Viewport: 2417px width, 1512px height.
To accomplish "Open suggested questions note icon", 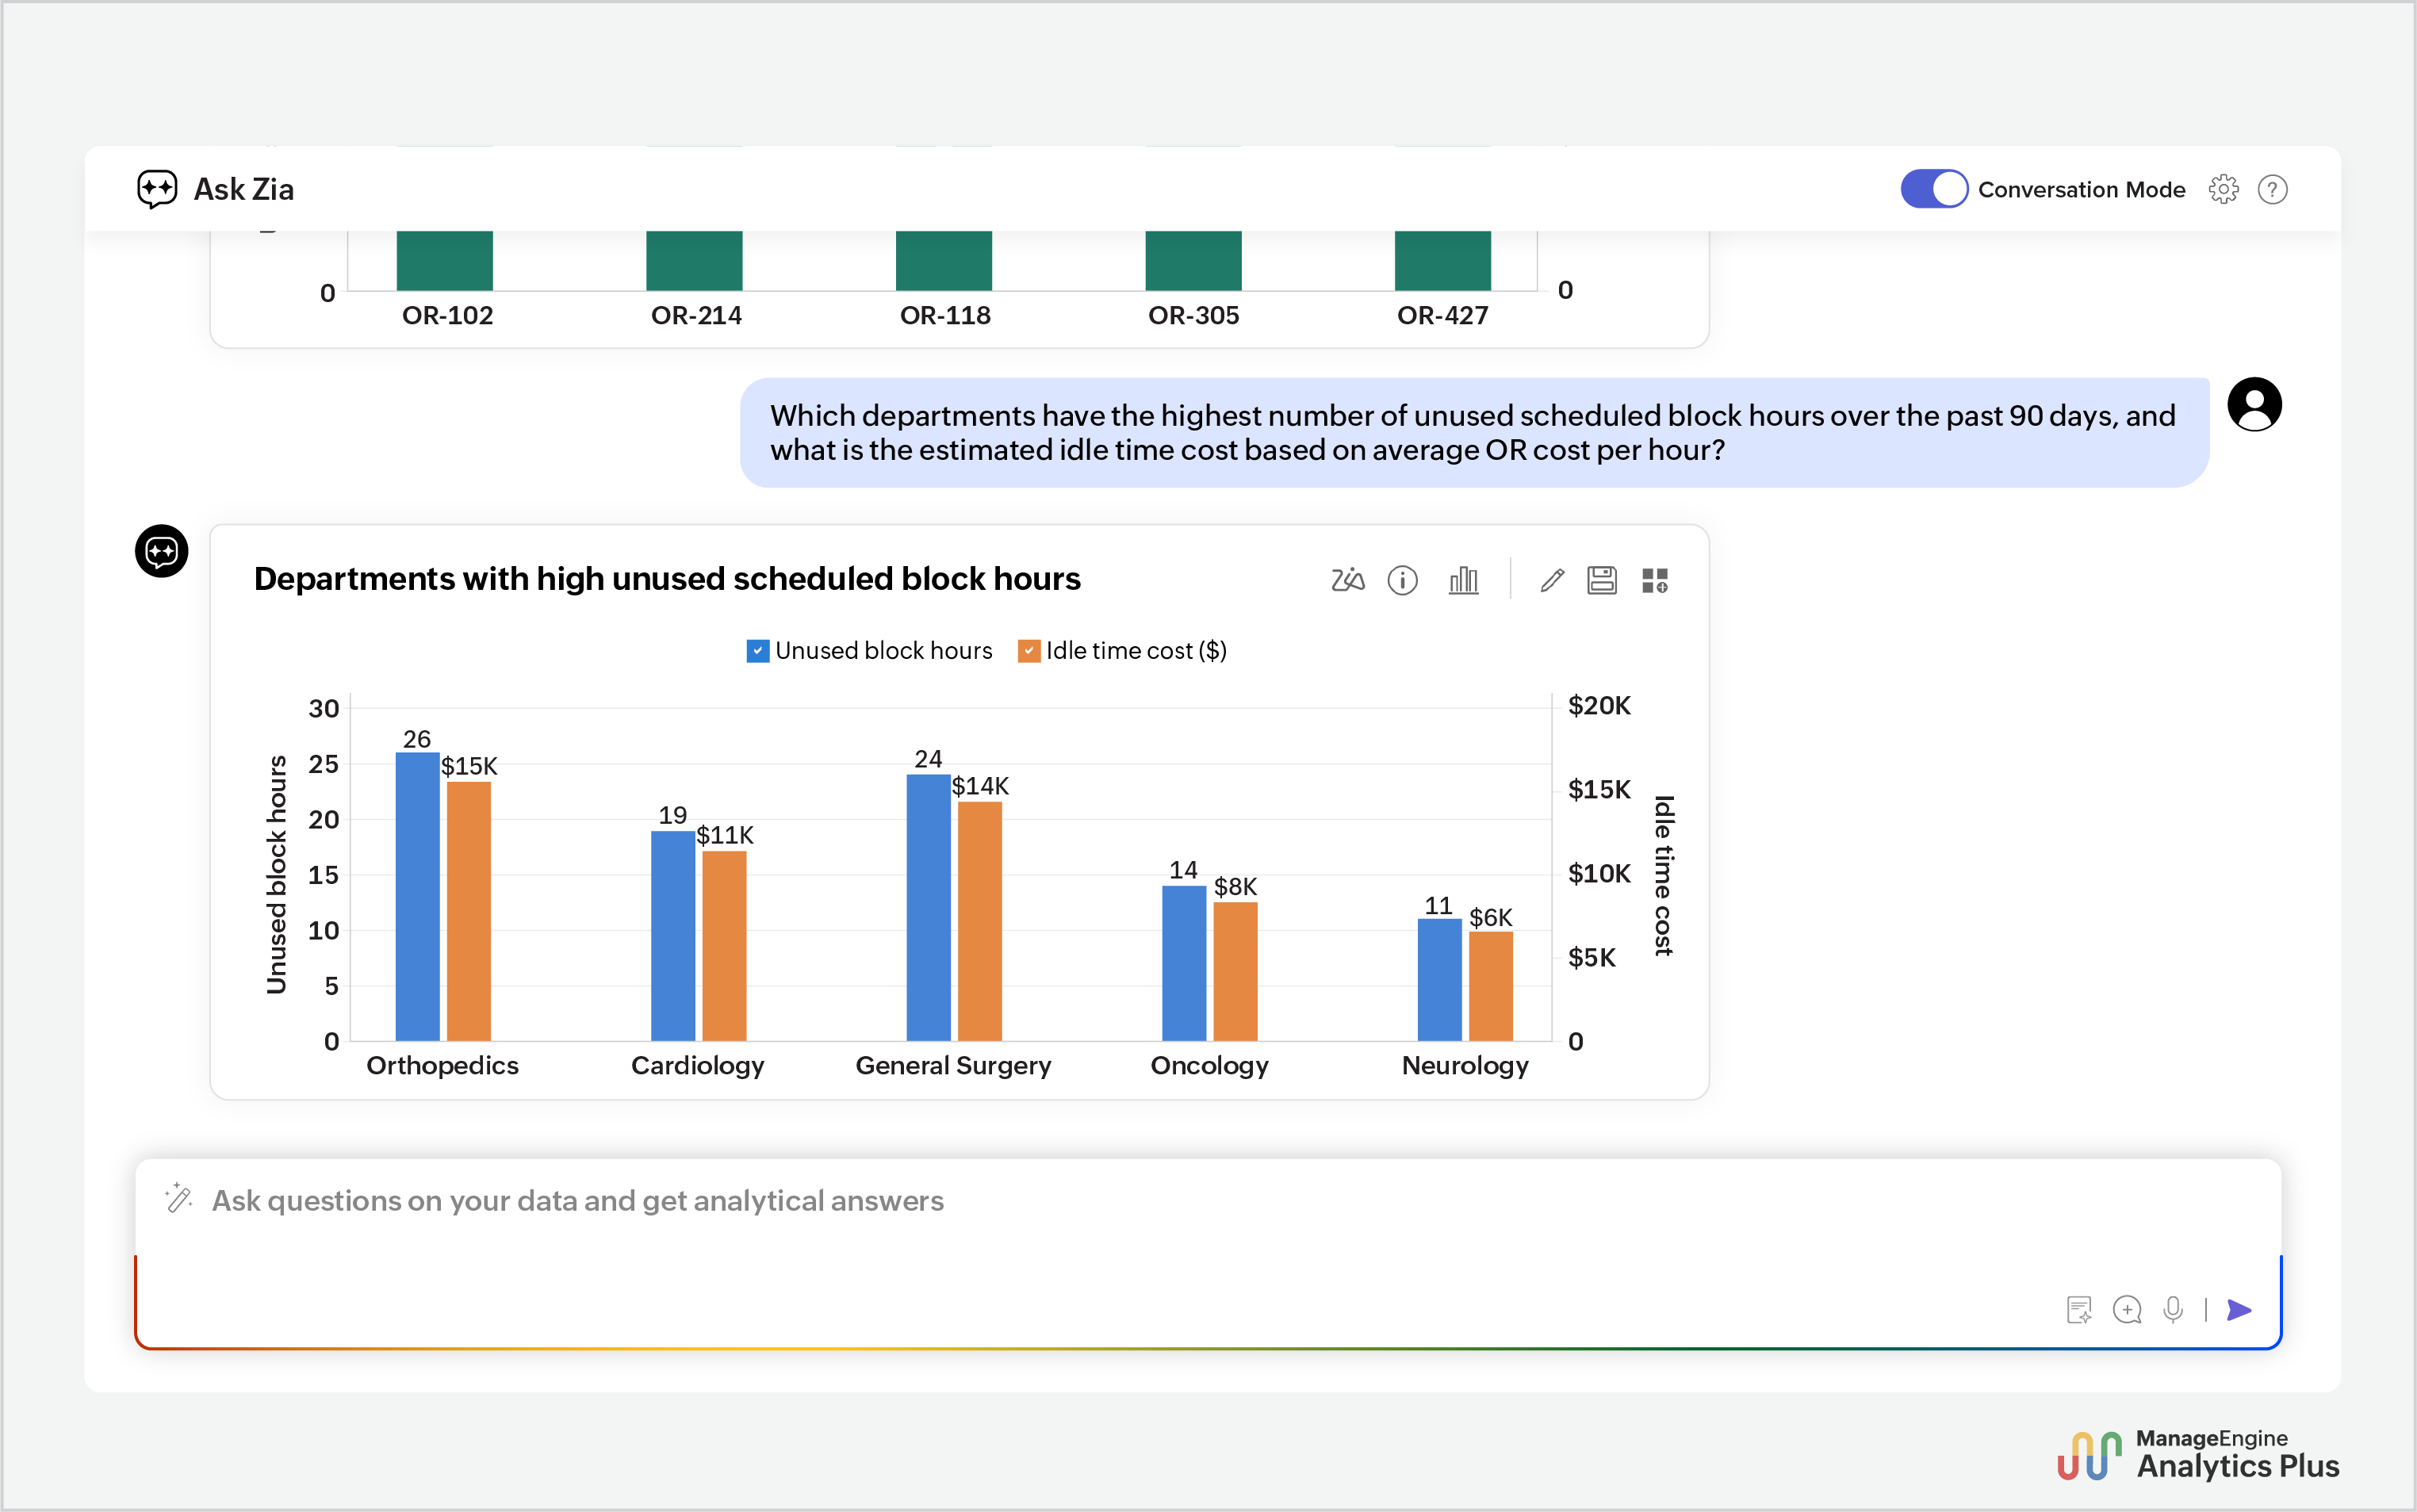I will pyautogui.click(x=2079, y=1309).
